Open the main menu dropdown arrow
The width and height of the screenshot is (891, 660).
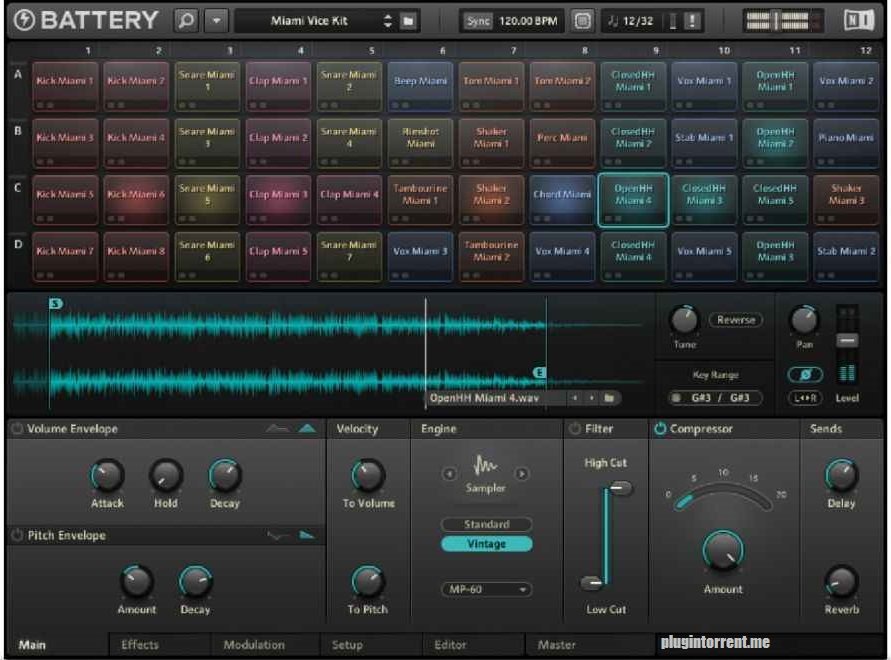point(216,21)
